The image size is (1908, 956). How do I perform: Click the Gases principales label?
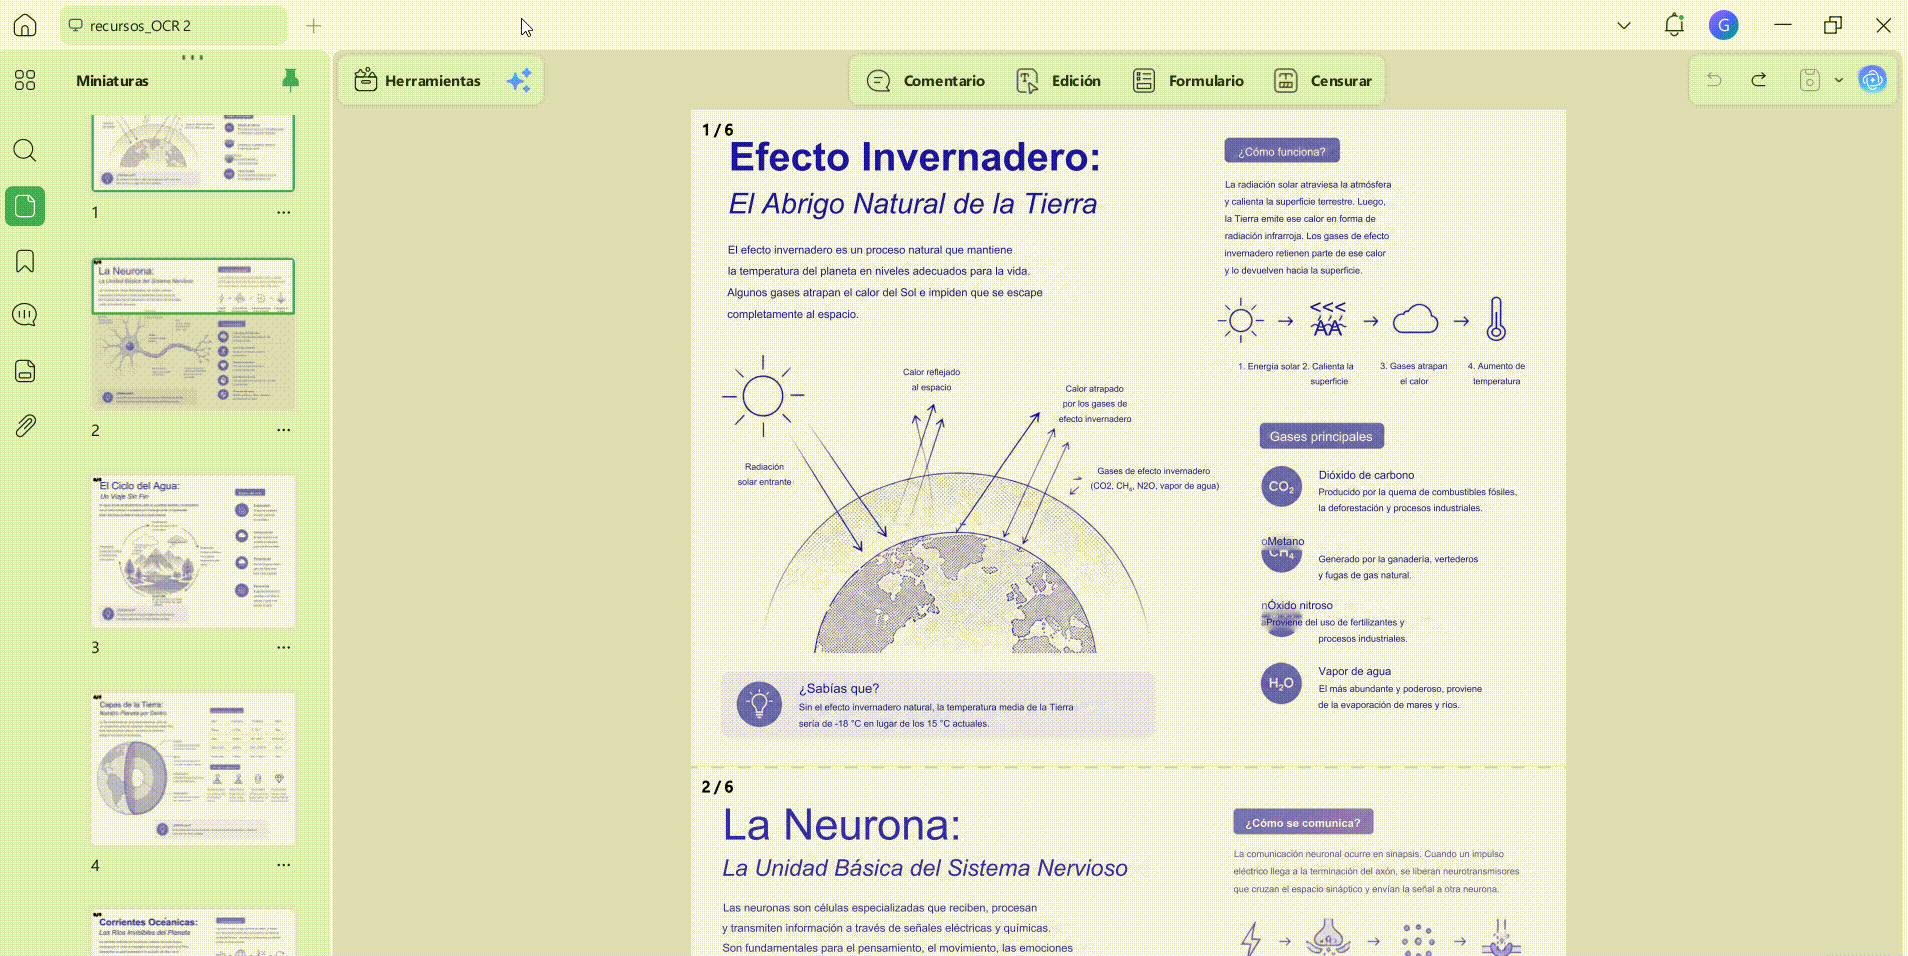coord(1321,436)
